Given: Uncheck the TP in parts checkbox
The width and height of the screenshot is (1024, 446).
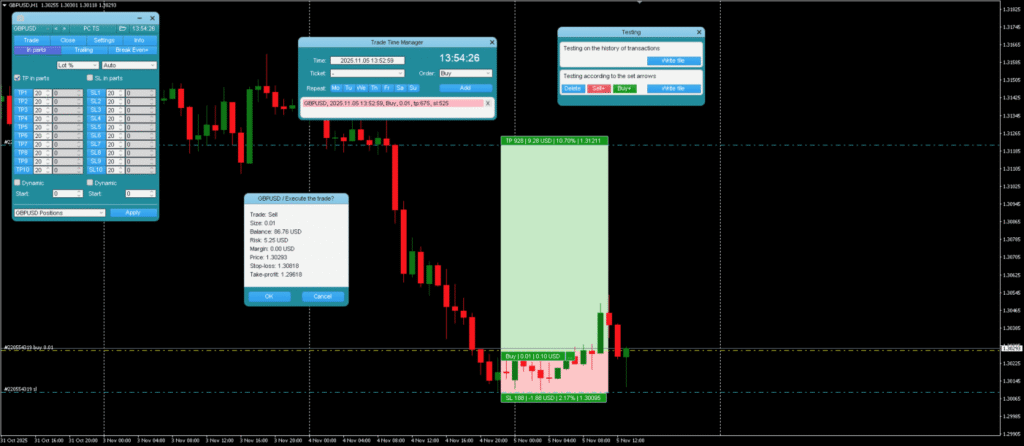Looking at the screenshot, I should pos(16,78).
